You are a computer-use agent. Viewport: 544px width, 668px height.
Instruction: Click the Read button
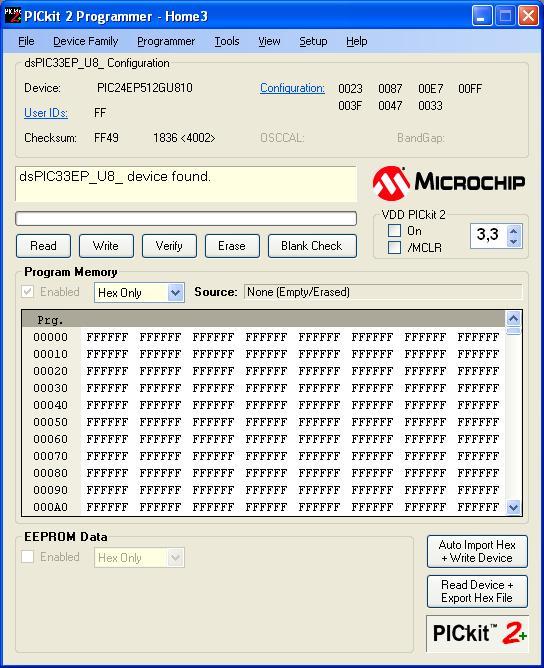pos(43,246)
